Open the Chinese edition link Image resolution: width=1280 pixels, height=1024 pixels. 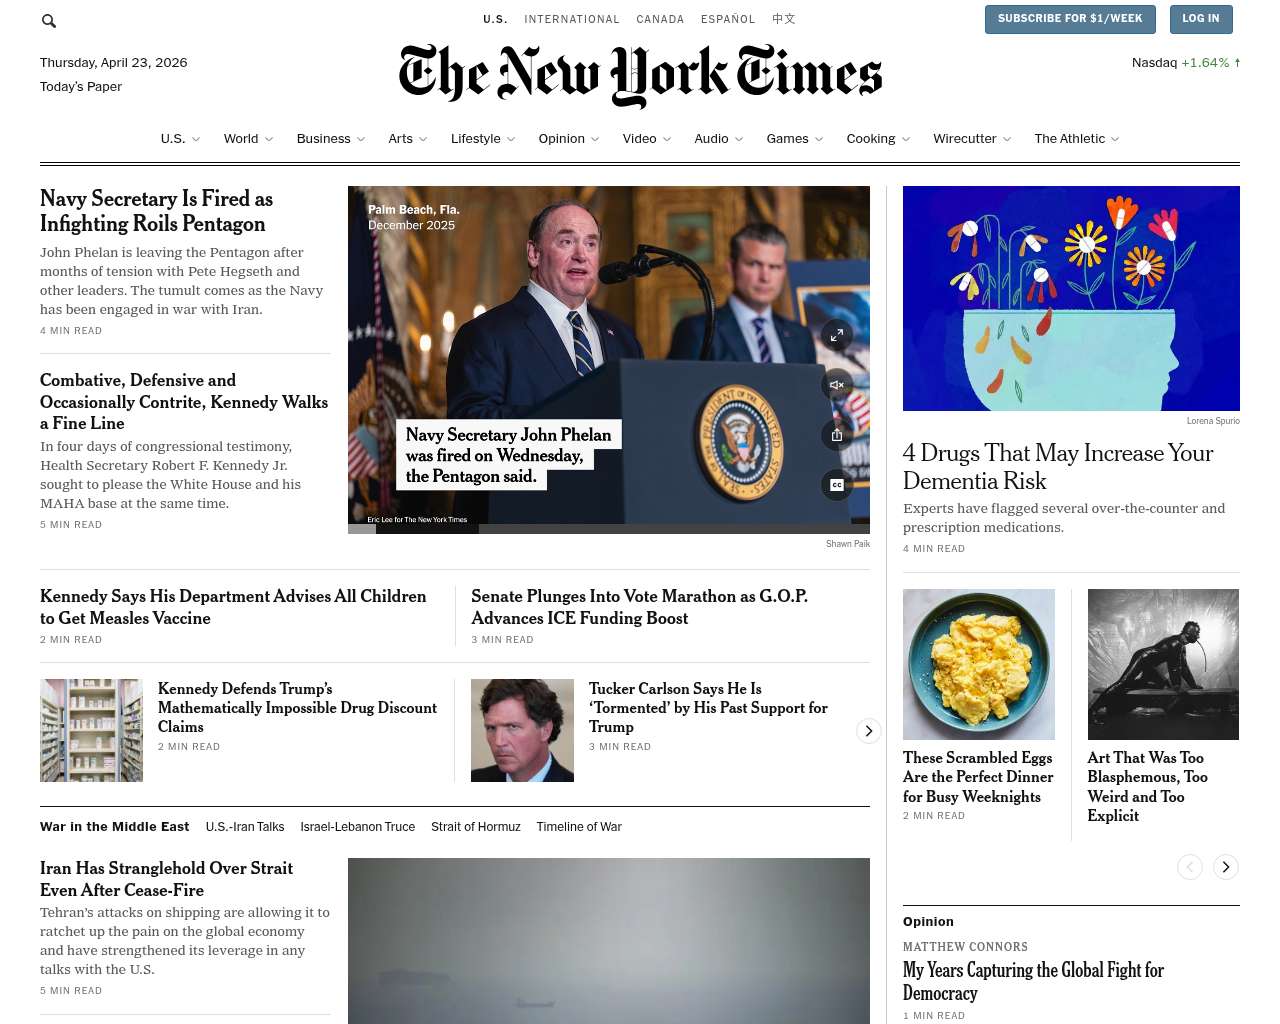click(x=784, y=19)
